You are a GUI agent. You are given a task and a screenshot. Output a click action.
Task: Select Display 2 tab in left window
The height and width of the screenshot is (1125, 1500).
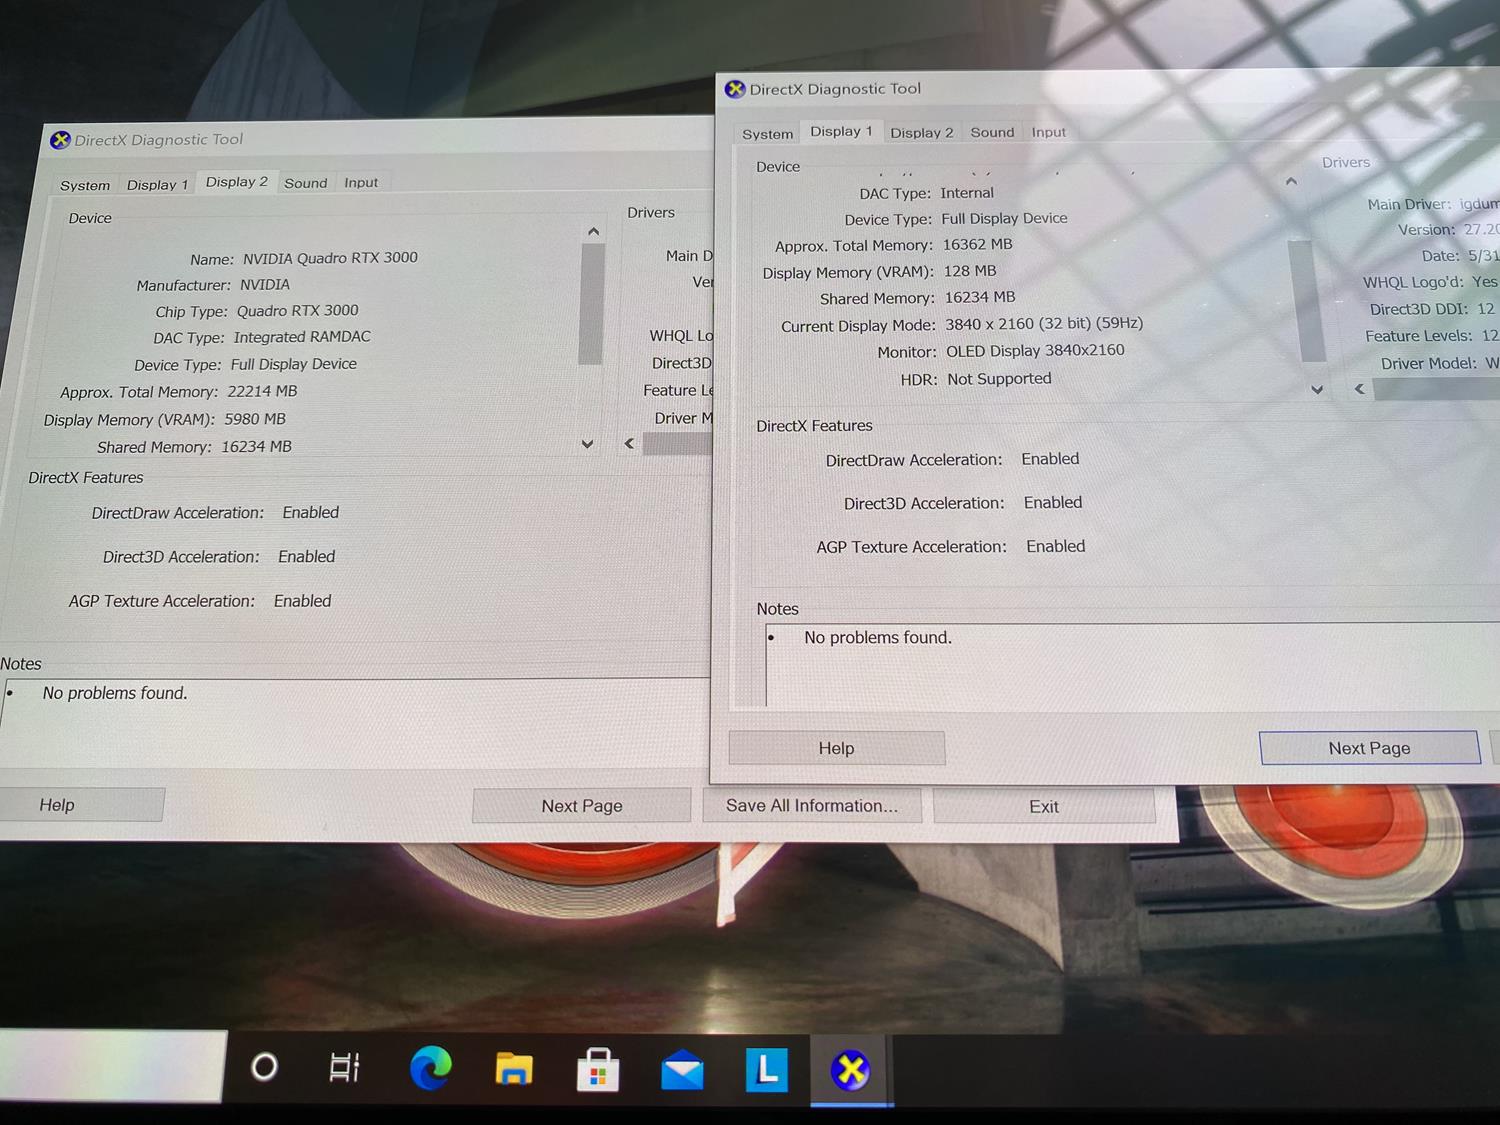tap(236, 182)
